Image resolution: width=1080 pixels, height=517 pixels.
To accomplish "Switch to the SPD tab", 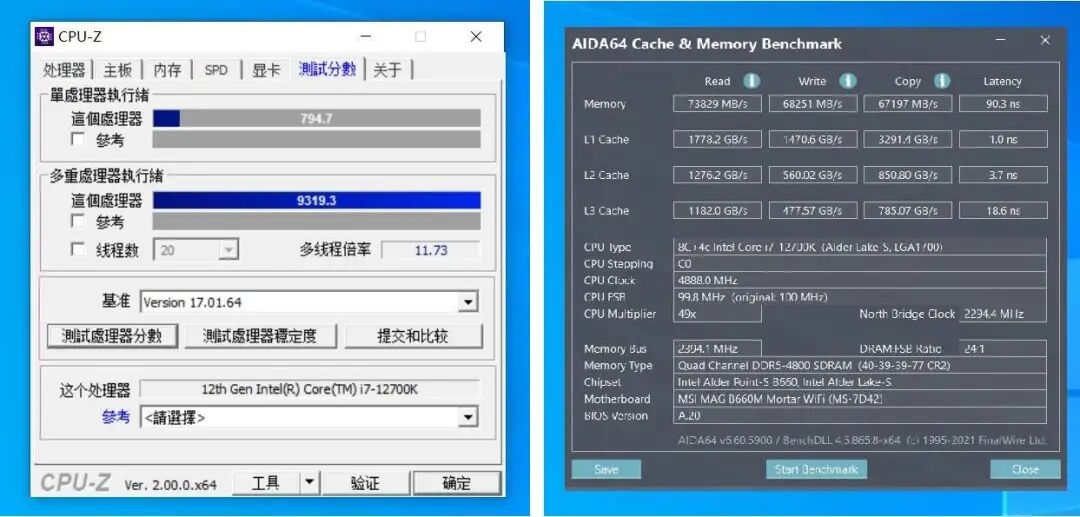I will [x=216, y=70].
